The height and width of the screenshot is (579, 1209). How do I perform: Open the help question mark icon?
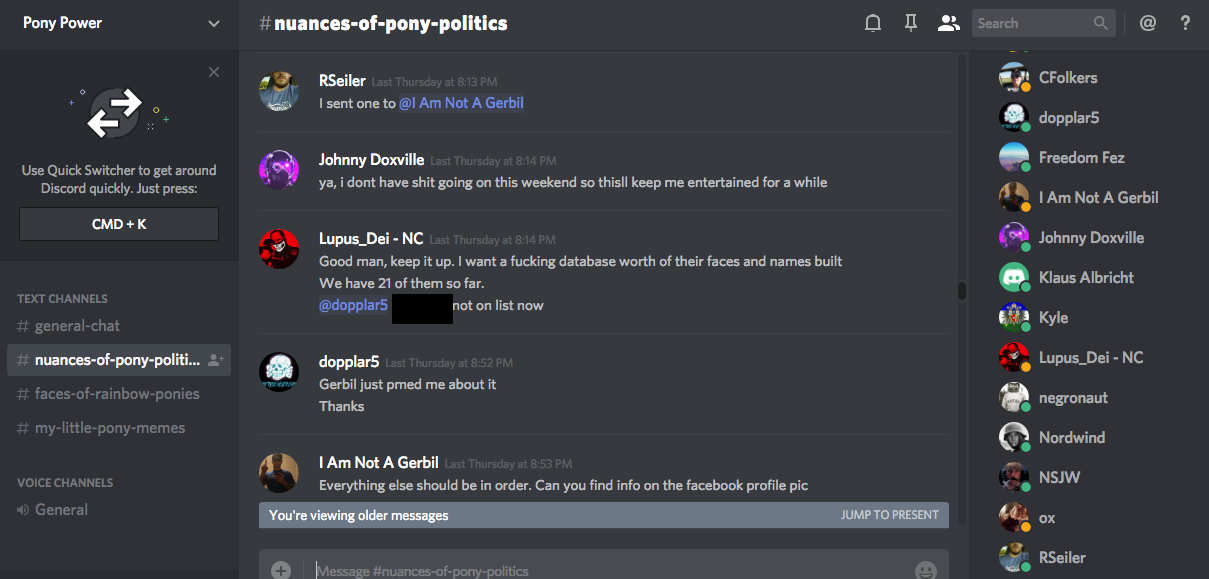tap(1185, 23)
